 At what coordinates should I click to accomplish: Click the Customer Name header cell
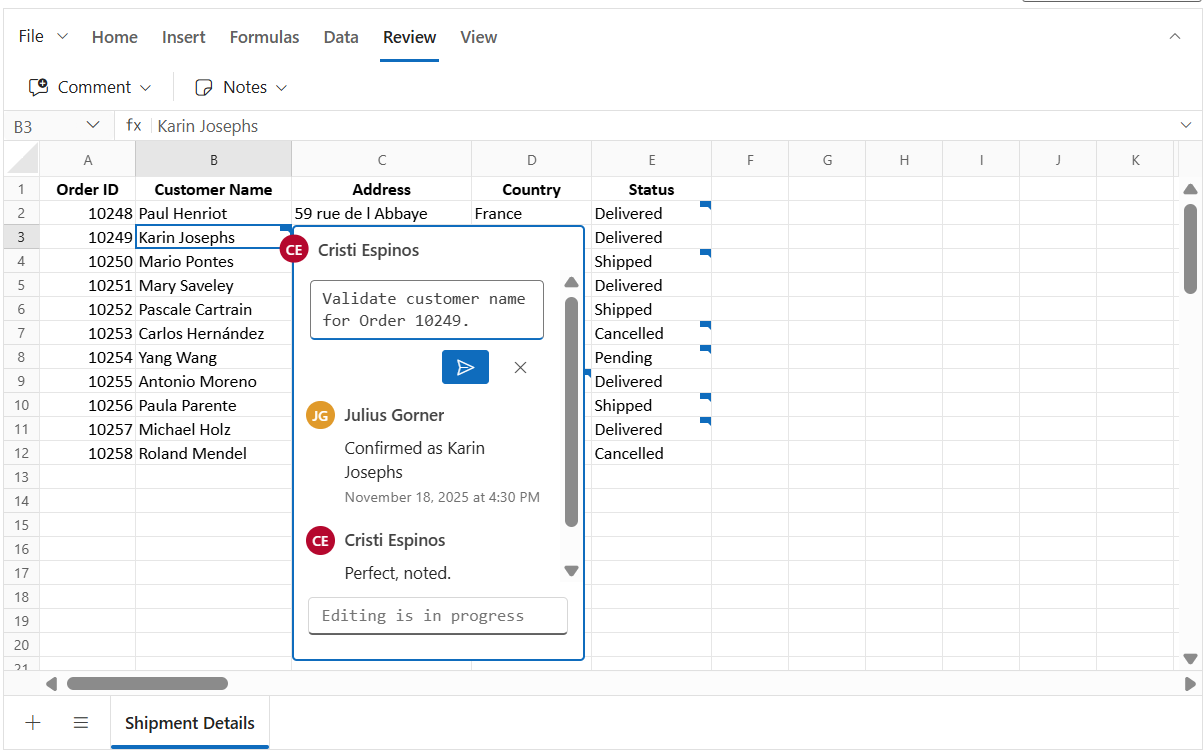[x=213, y=189]
